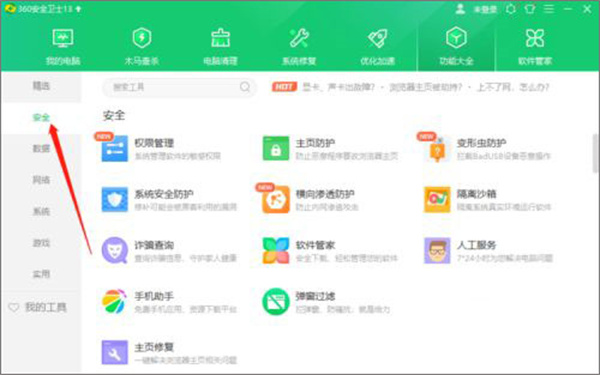
Task: Switch to 网络 sidebar tab
Action: (x=41, y=180)
